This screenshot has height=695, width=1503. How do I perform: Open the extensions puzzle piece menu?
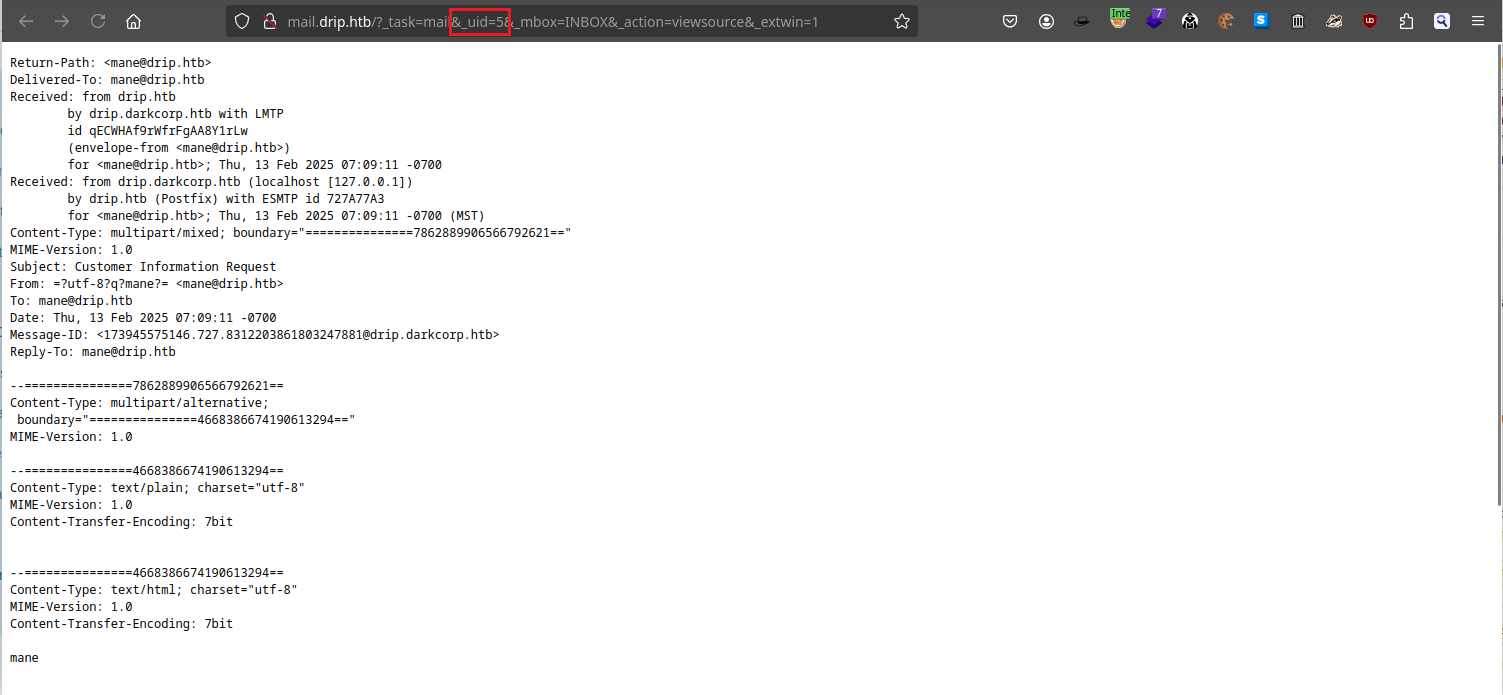pyautogui.click(x=1406, y=21)
